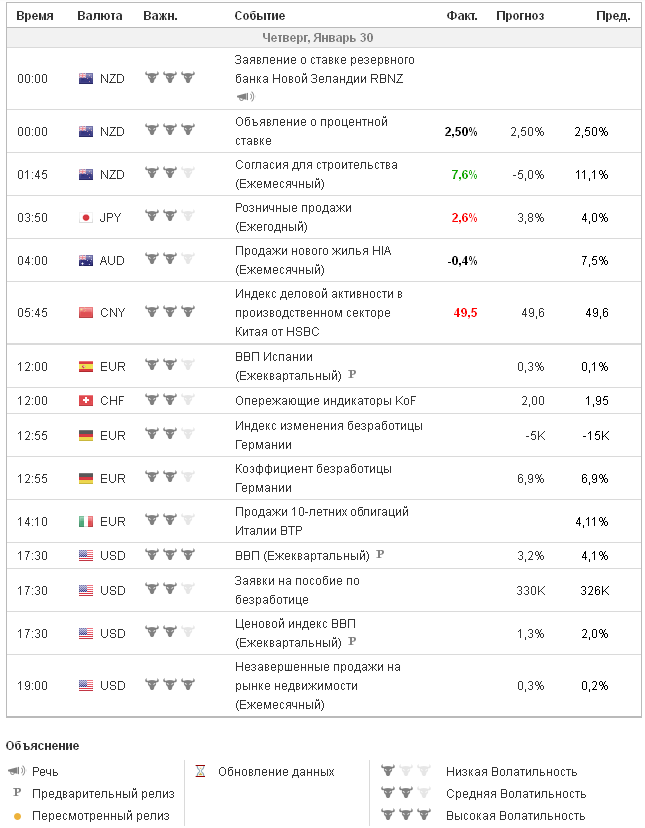Click the hourglass Обновление данных legend icon

click(200, 771)
